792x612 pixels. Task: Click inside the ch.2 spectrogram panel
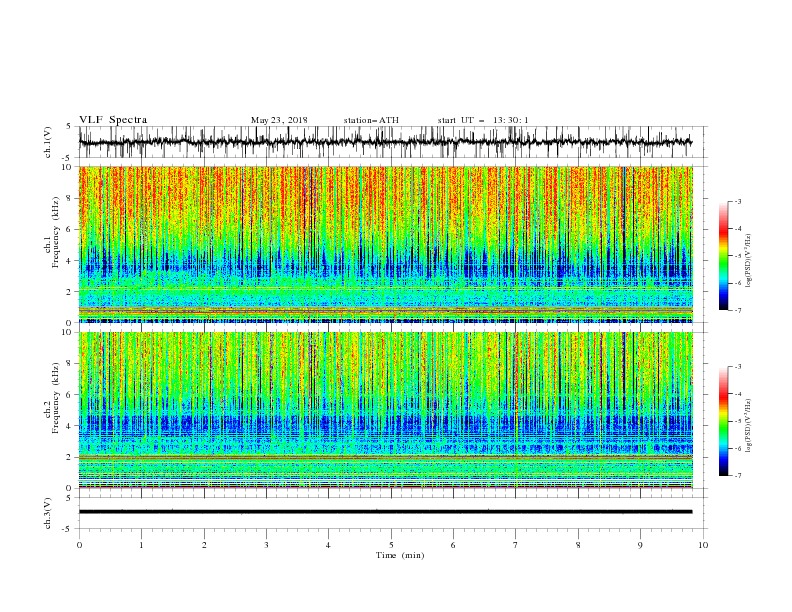385,410
